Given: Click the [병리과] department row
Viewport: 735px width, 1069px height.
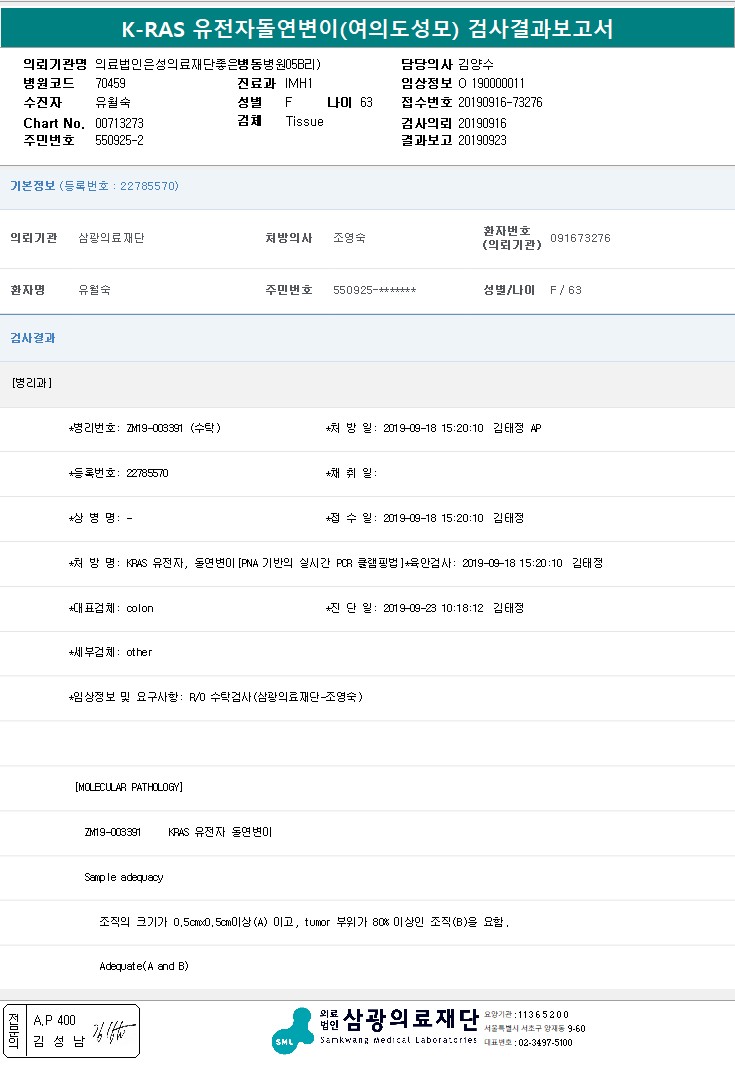Looking at the screenshot, I should coord(32,383).
